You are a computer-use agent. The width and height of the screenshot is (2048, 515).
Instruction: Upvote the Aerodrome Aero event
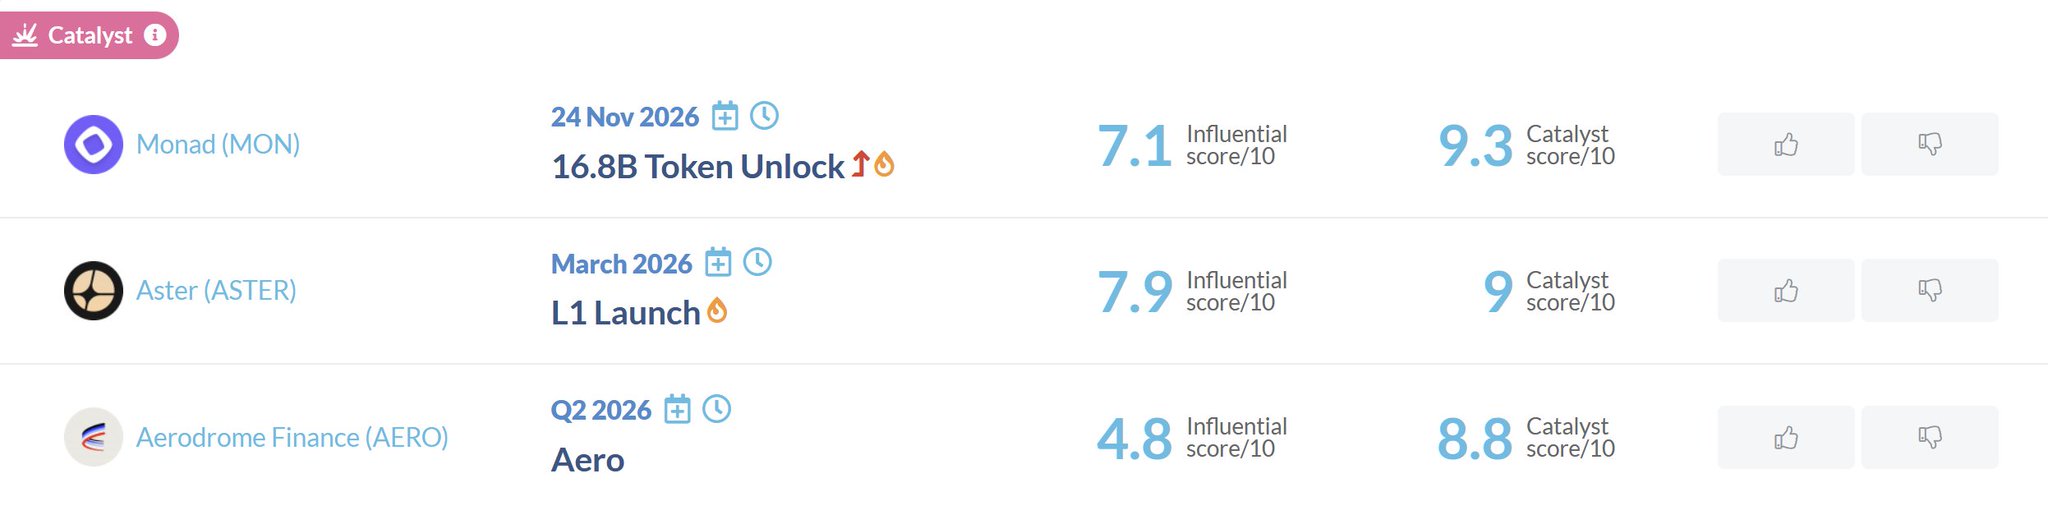(x=1785, y=437)
